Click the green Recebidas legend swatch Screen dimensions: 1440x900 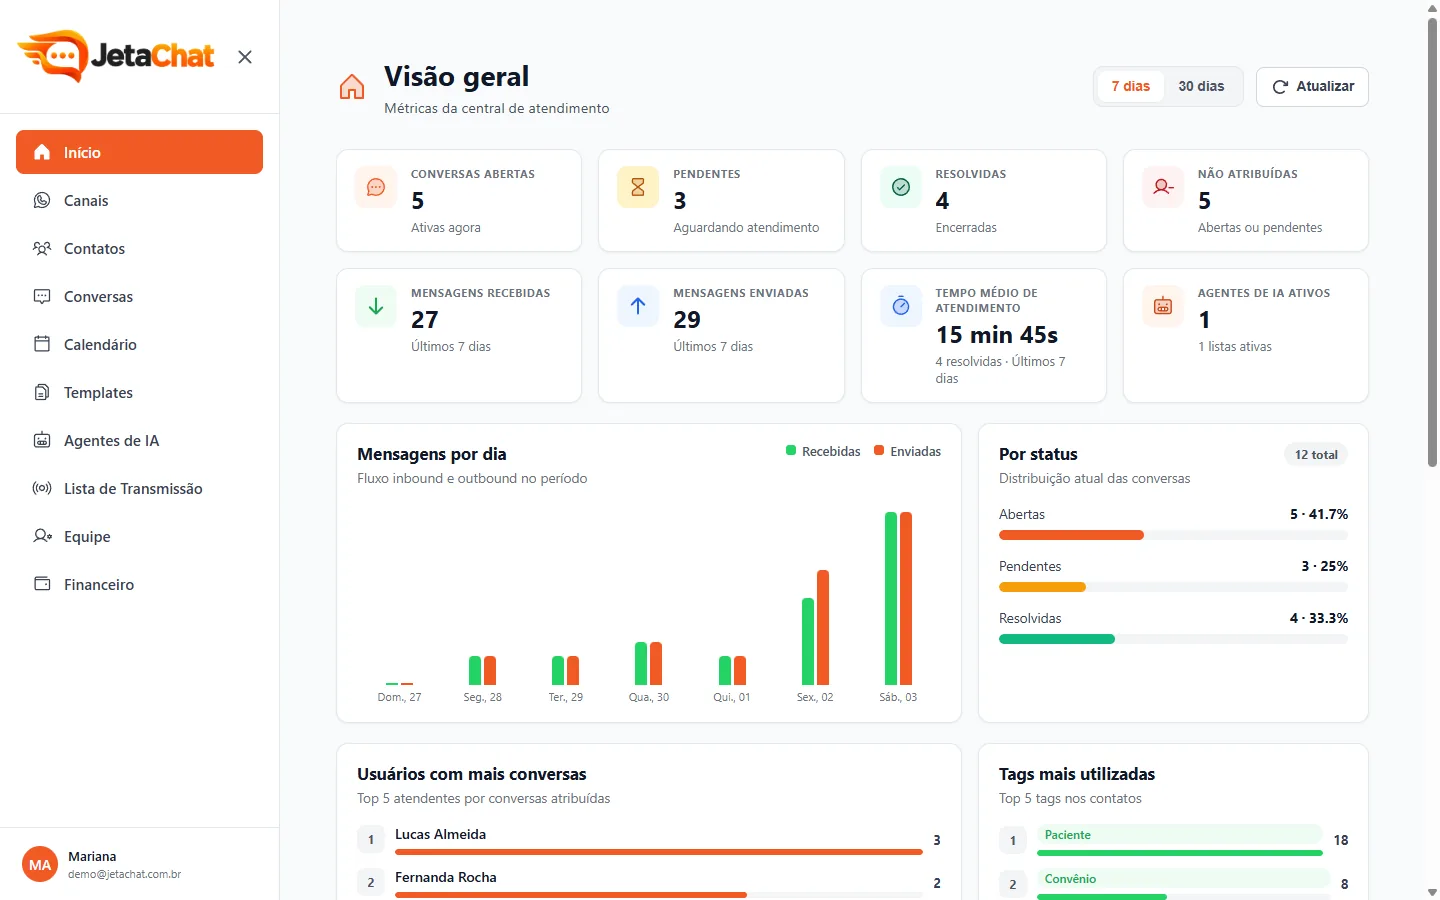(x=791, y=451)
